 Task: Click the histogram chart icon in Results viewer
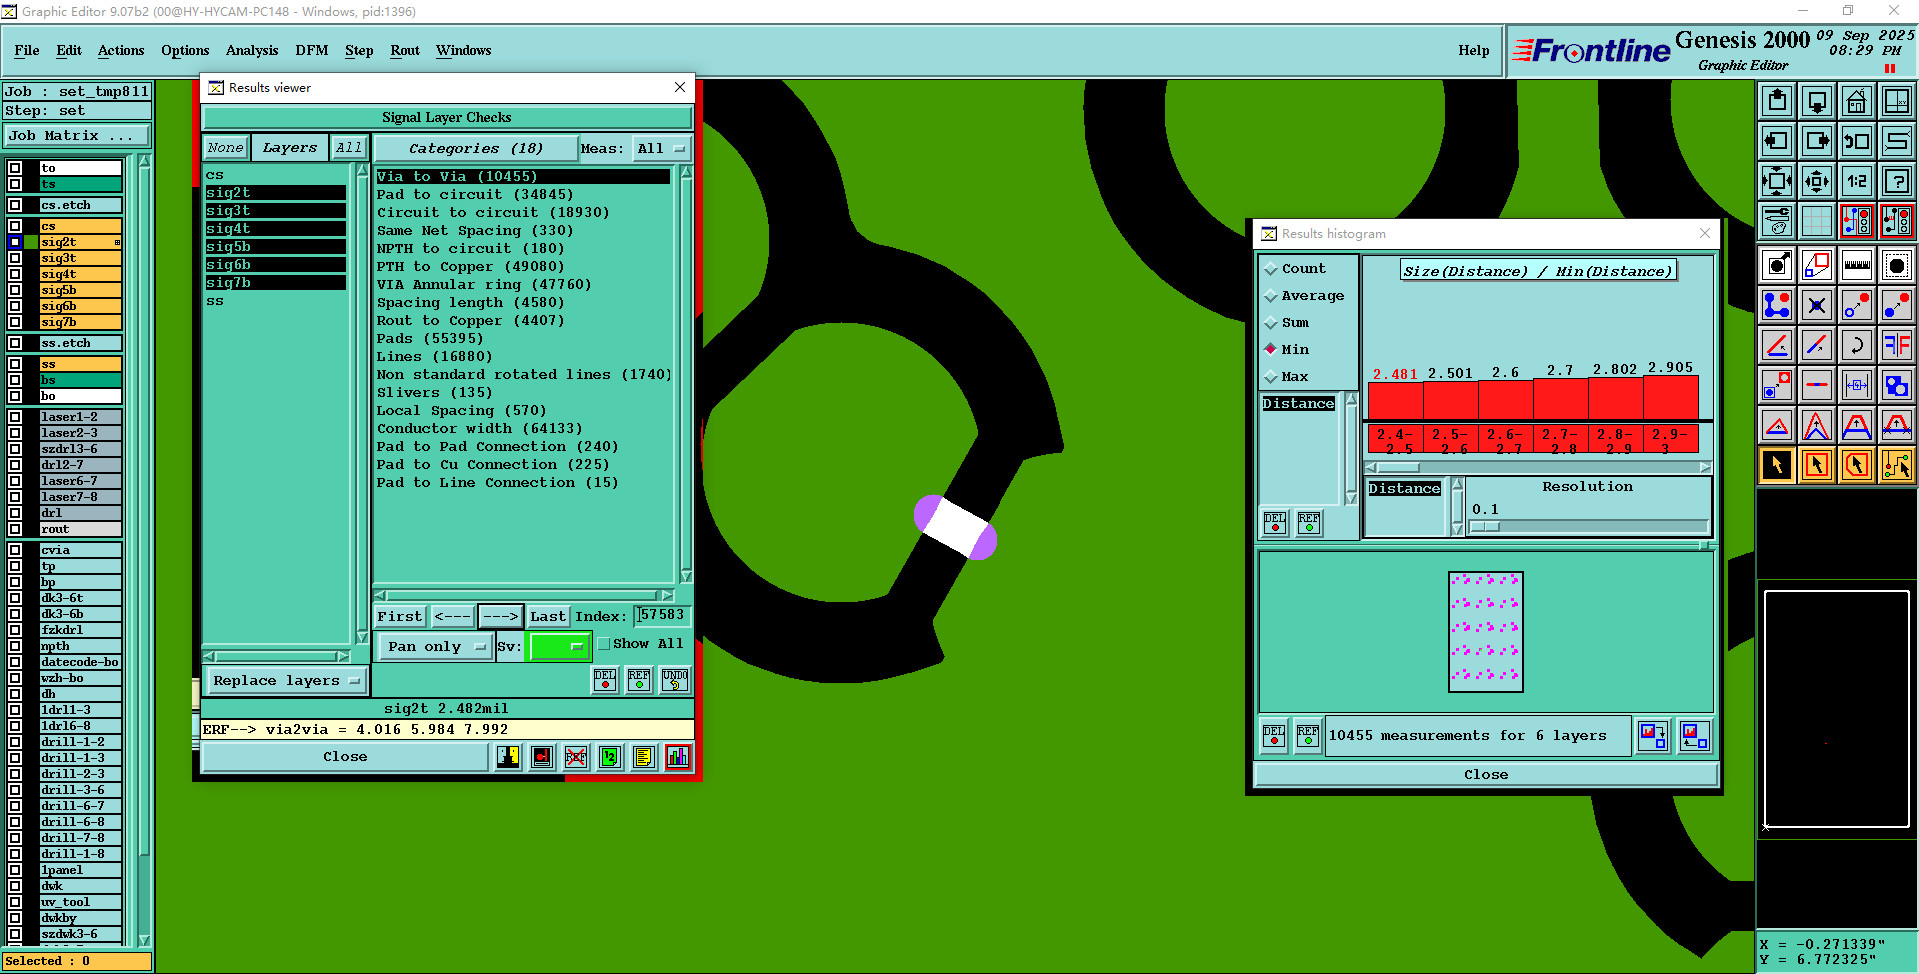(677, 757)
